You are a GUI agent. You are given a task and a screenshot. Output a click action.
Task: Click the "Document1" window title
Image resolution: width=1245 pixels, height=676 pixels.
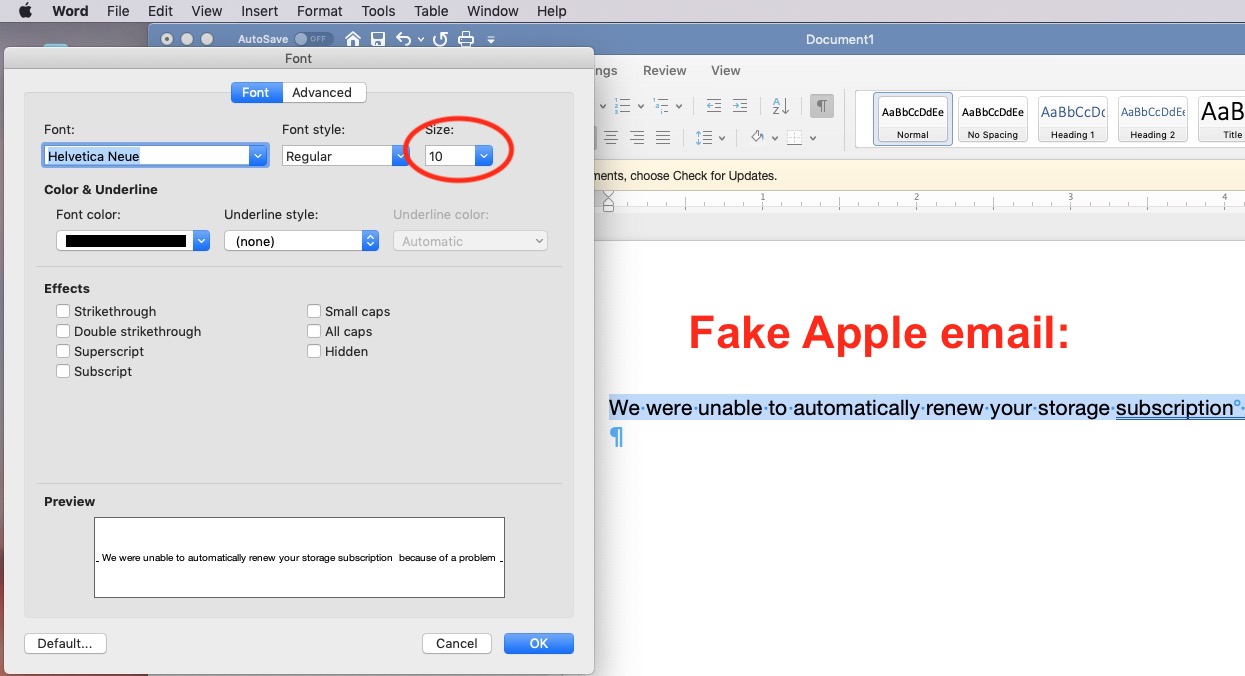click(x=840, y=39)
